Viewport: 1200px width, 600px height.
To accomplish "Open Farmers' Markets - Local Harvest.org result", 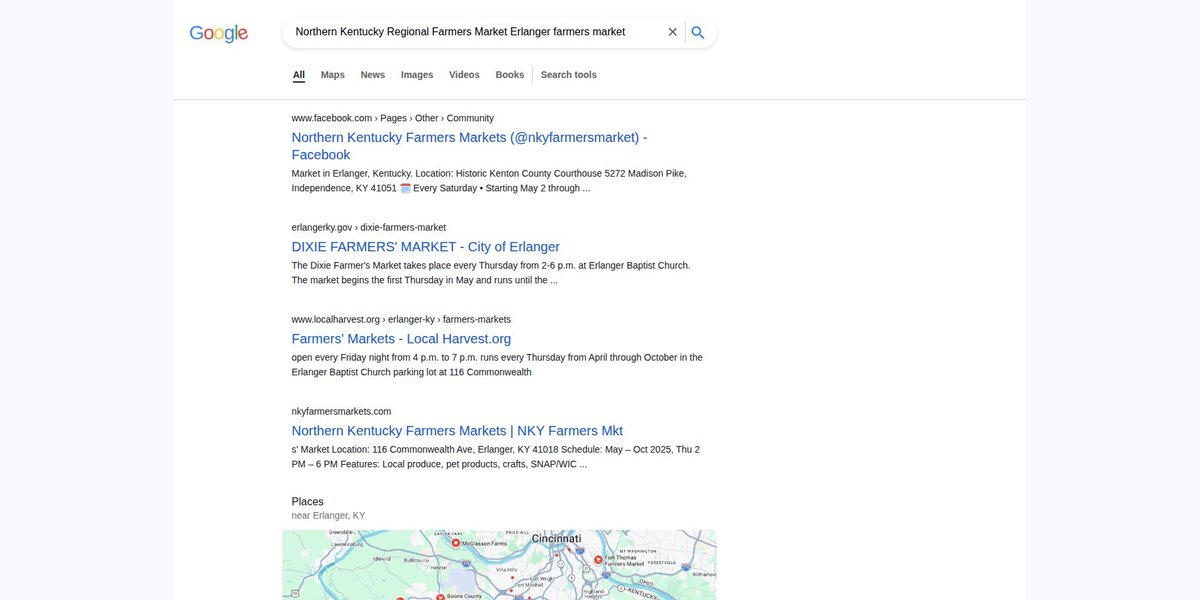I will [x=401, y=339].
